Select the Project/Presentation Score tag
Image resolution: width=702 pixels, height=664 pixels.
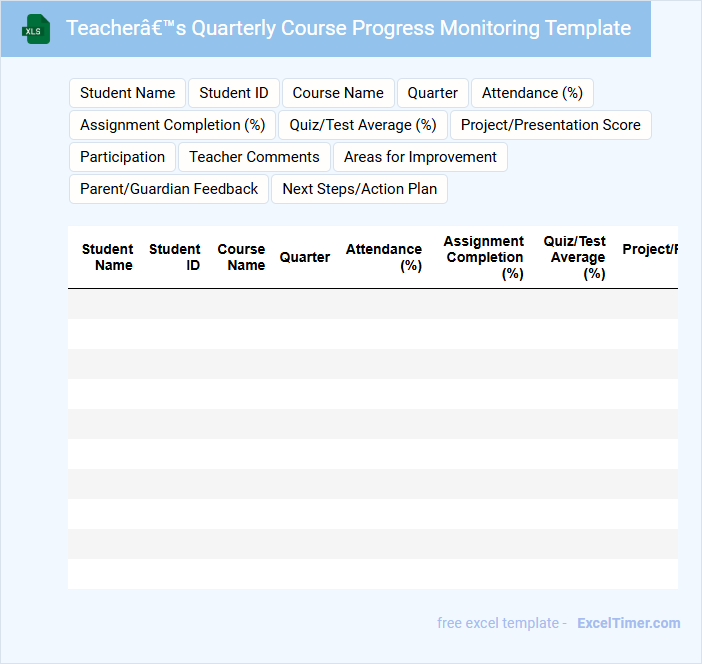(x=551, y=125)
